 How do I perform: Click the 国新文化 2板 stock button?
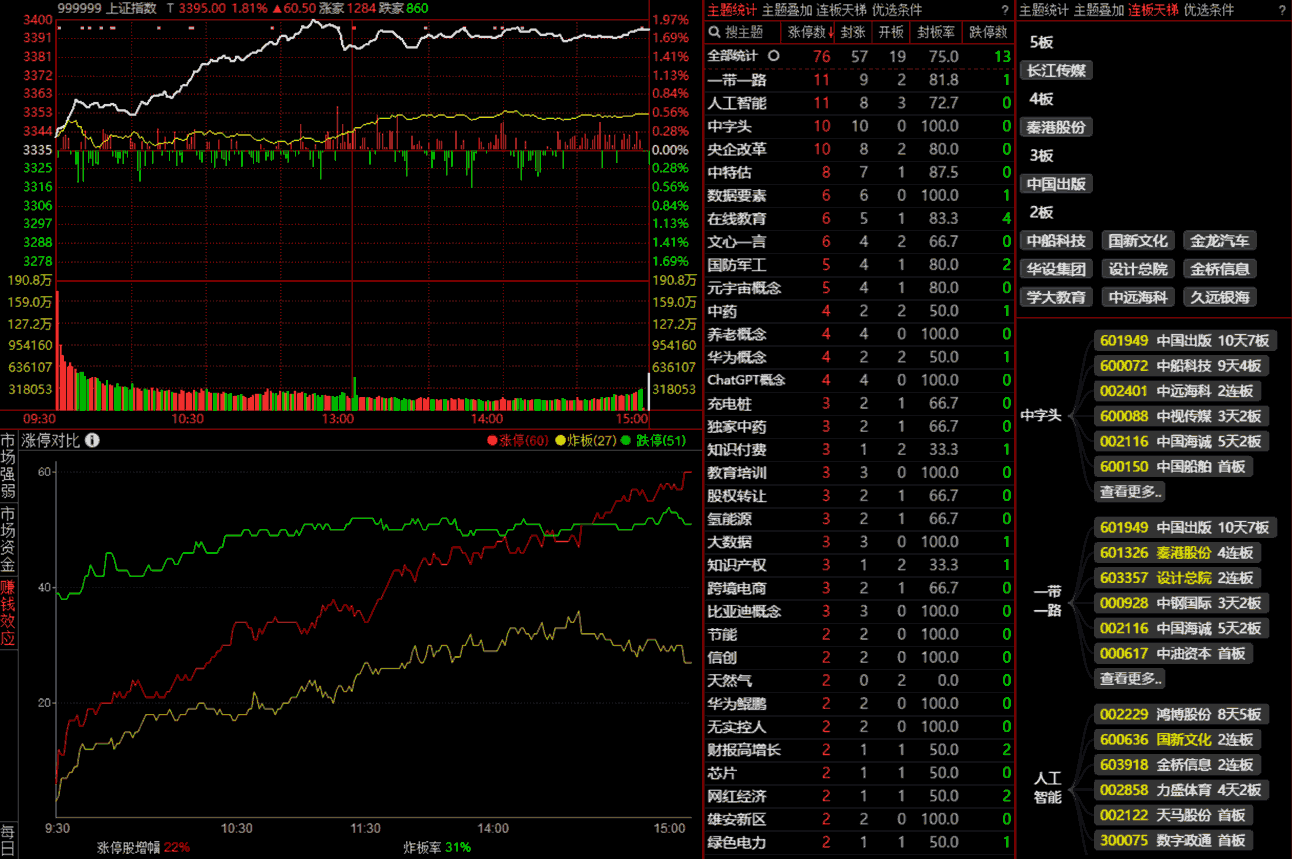(1138, 241)
